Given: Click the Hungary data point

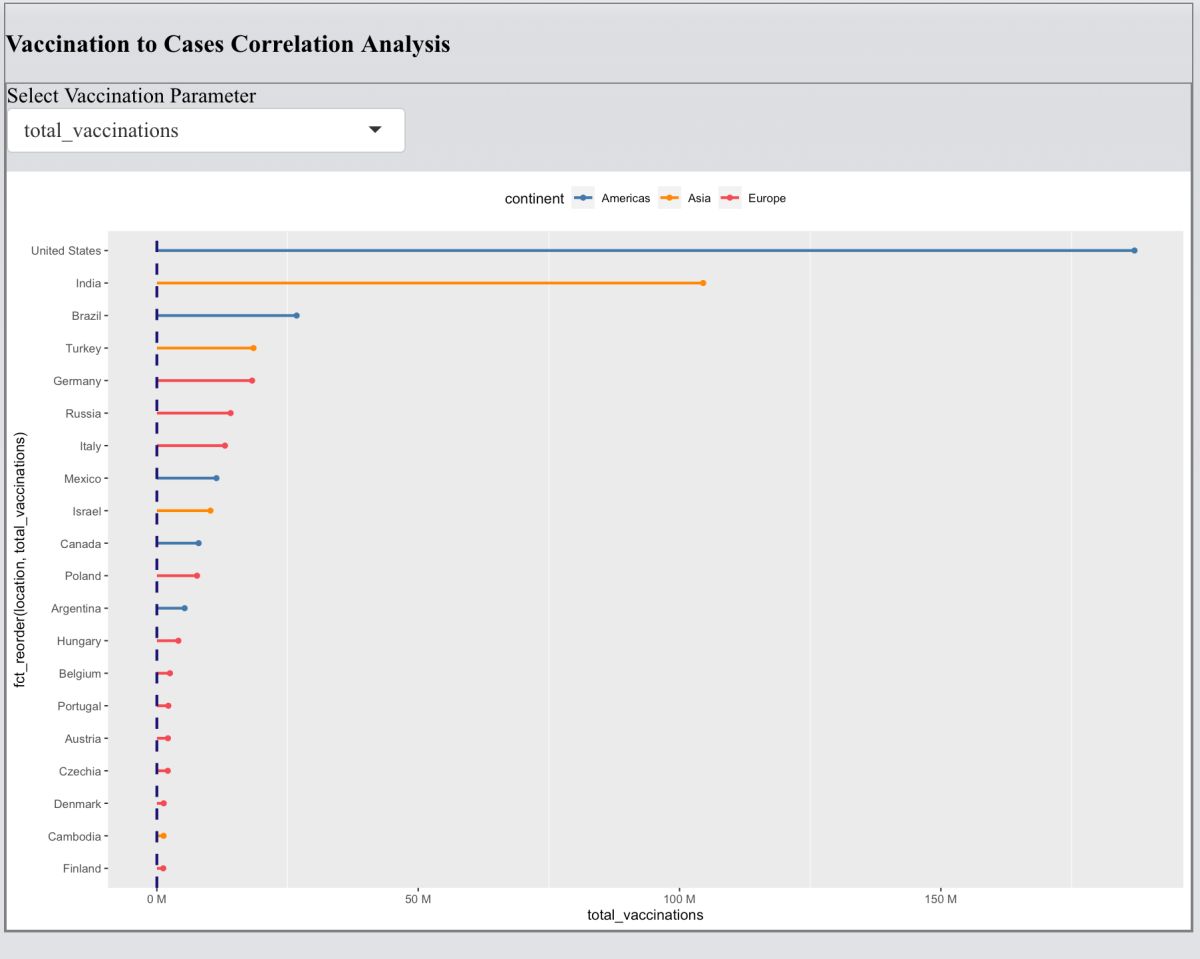Looking at the screenshot, I should pyautogui.click(x=178, y=641).
